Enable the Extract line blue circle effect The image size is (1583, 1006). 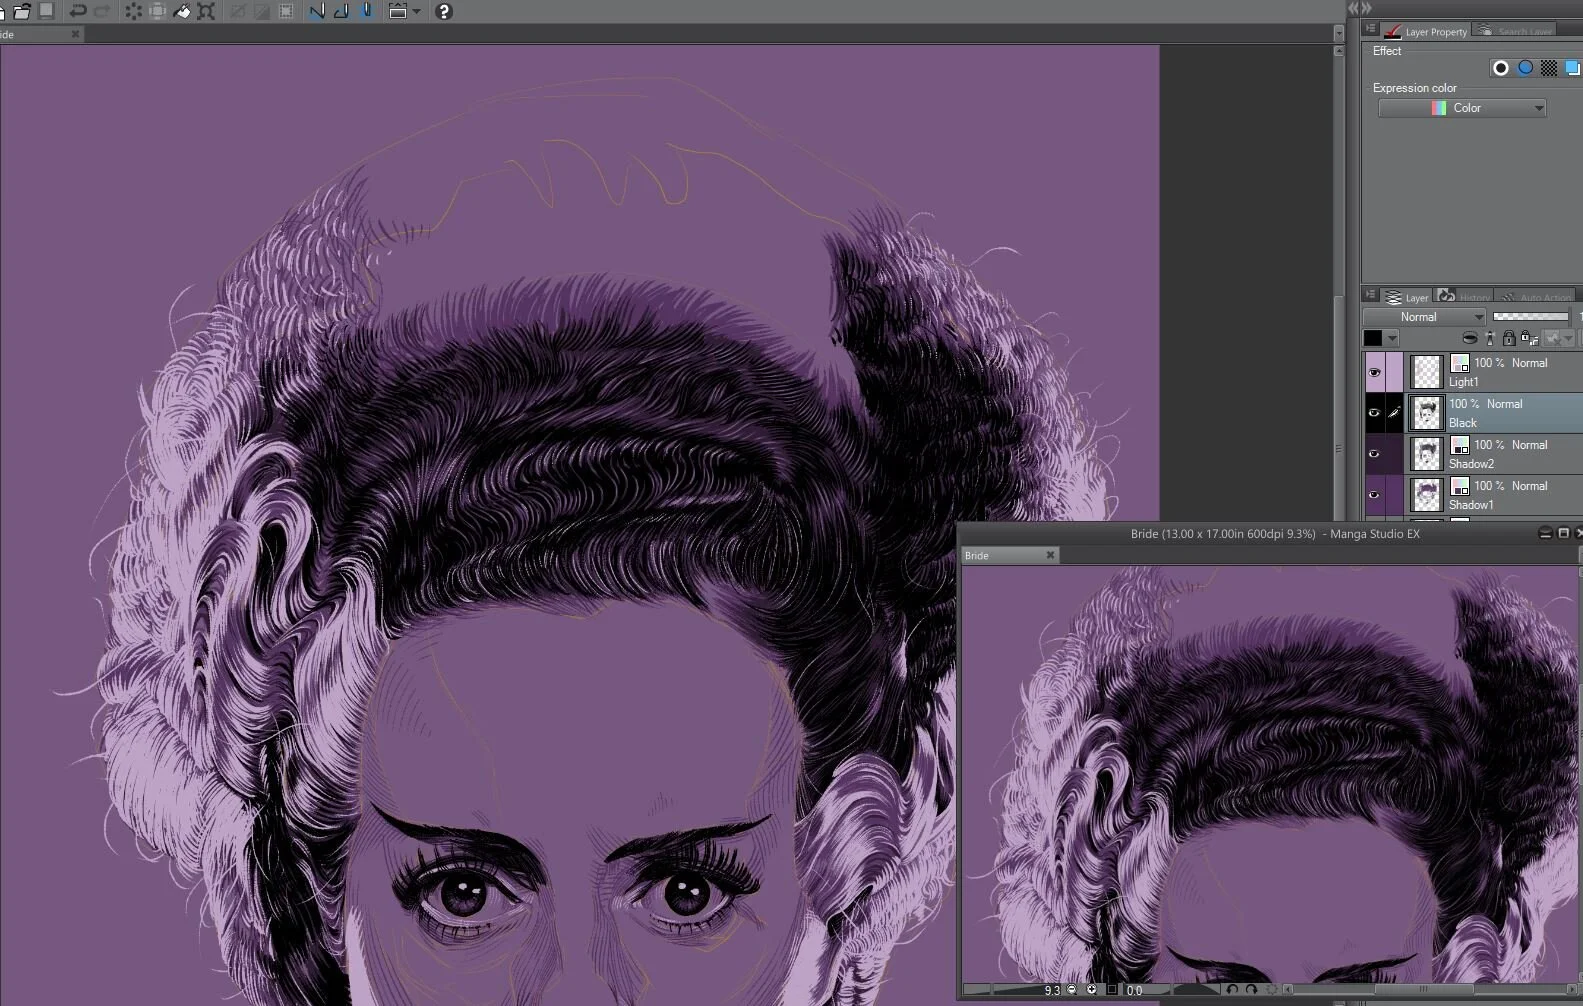[1525, 68]
